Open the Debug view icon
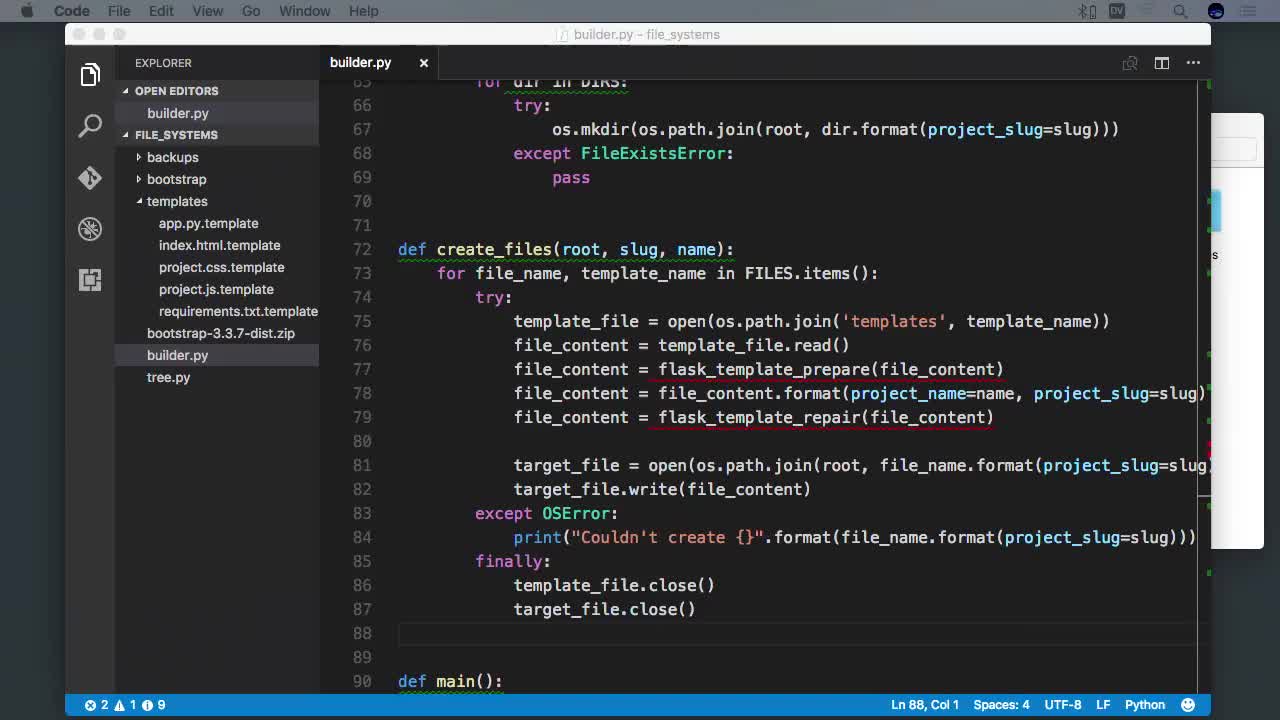Viewport: 1280px width, 720px height. [x=90, y=229]
